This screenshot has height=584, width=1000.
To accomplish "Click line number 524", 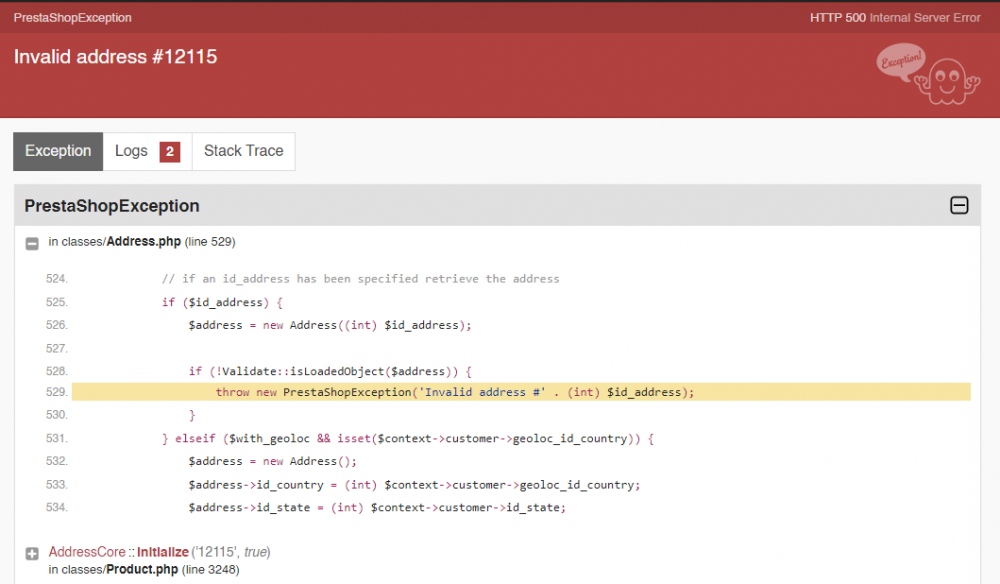I will (57, 279).
